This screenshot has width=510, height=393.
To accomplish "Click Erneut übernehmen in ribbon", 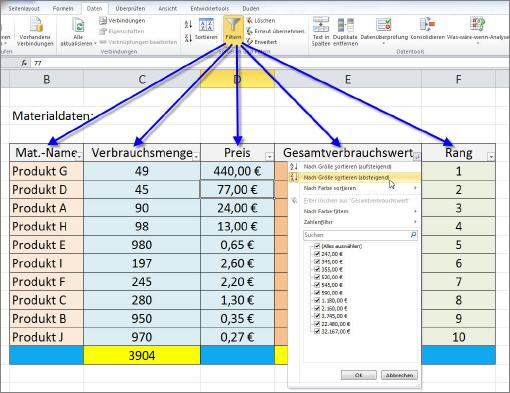I will (276, 31).
